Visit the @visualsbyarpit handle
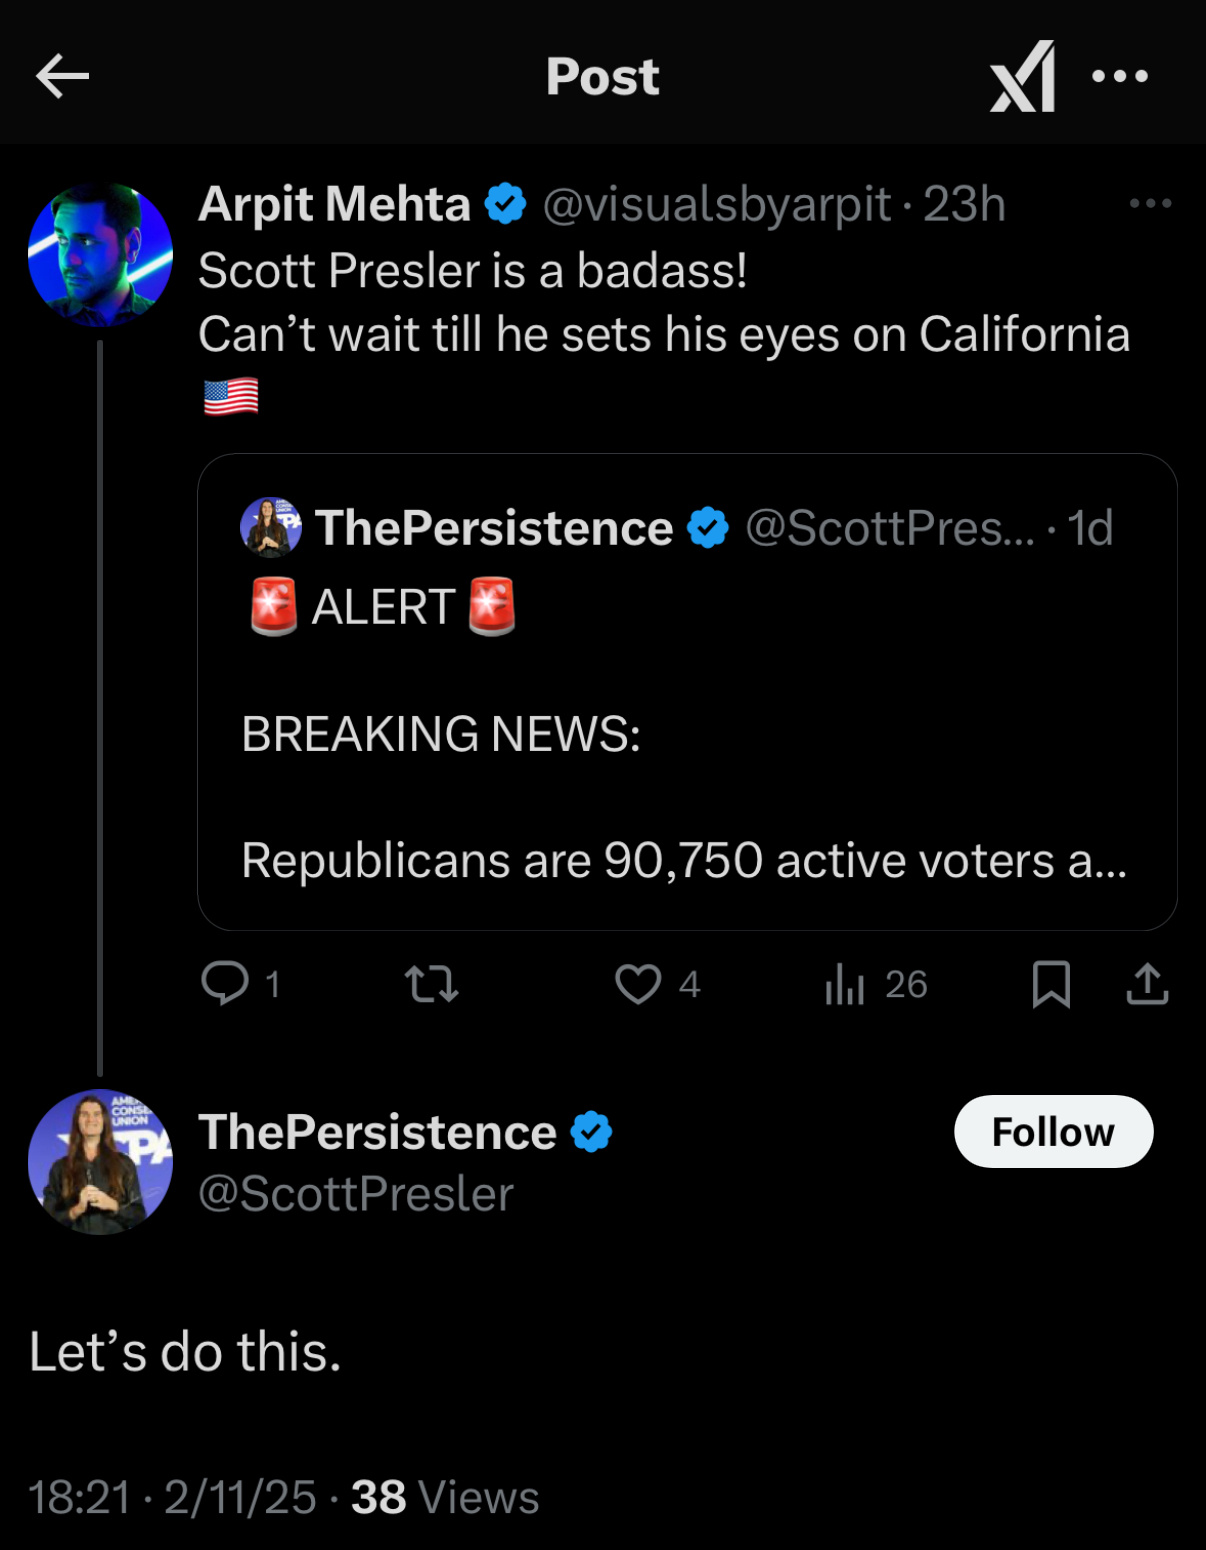 point(716,205)
